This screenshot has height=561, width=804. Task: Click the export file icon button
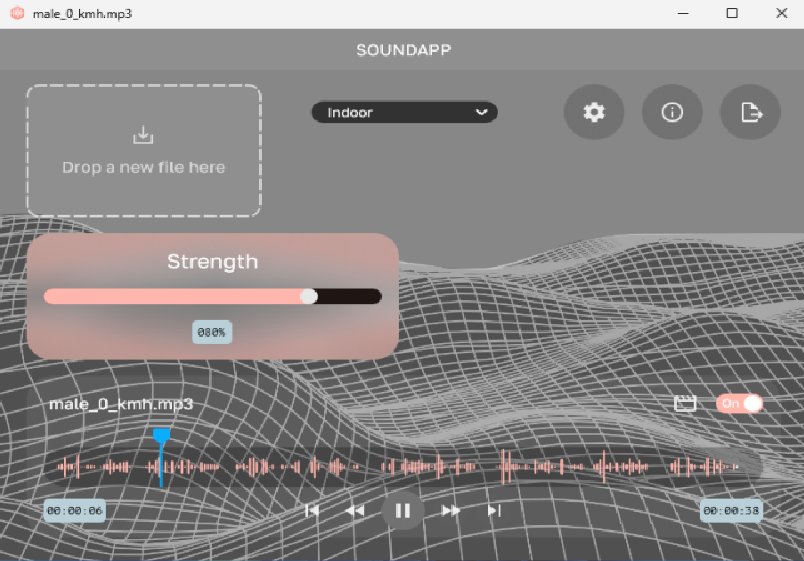(x=751, y=112)
